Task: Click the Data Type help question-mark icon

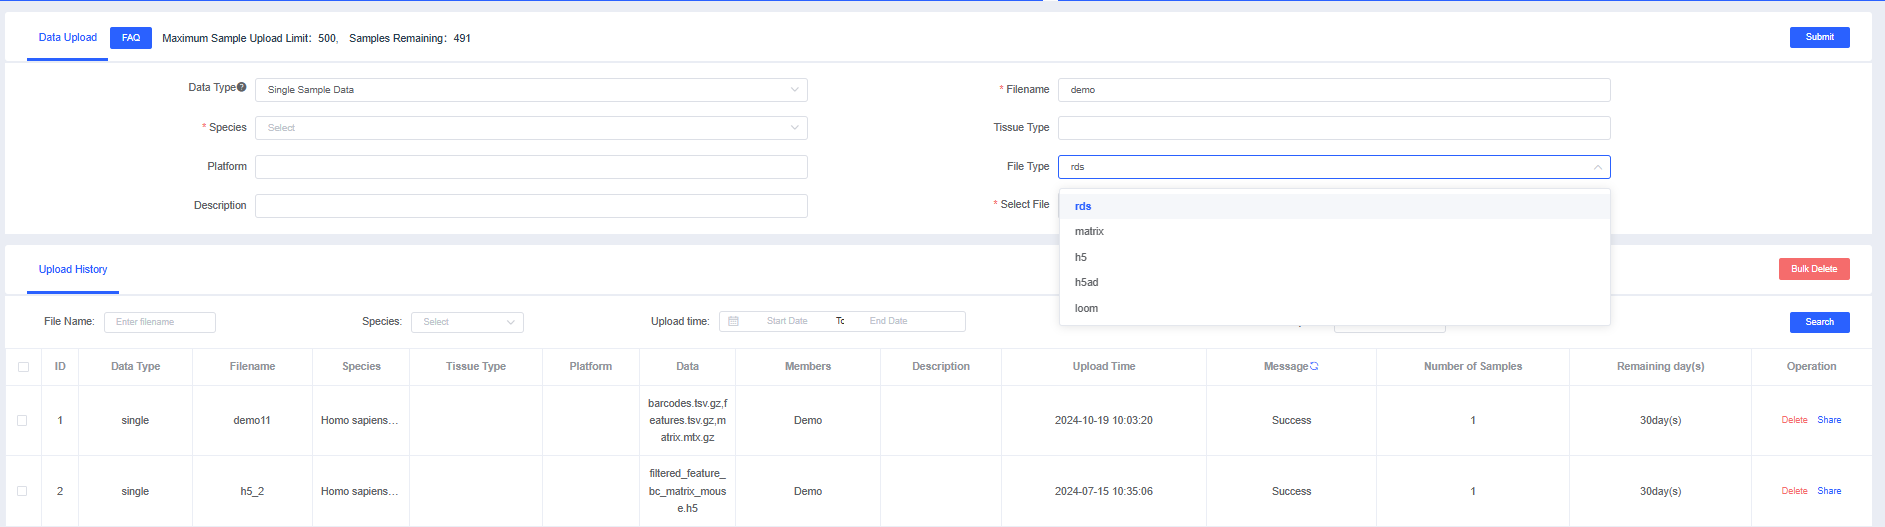Action: (241, 87)
